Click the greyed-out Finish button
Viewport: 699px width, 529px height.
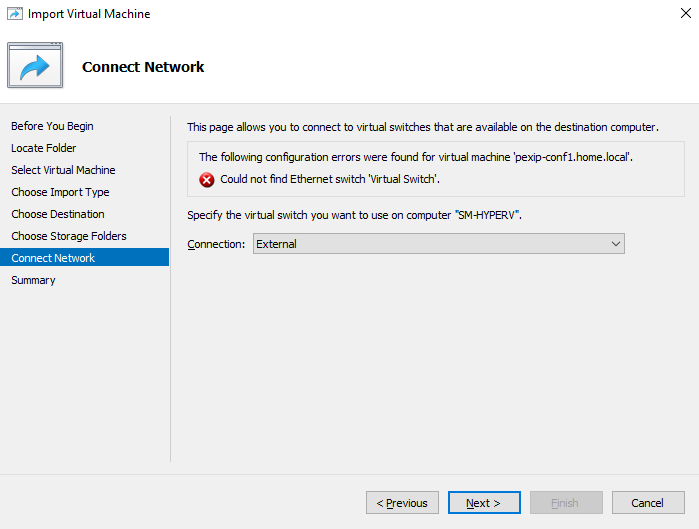[x=566, y=503]
